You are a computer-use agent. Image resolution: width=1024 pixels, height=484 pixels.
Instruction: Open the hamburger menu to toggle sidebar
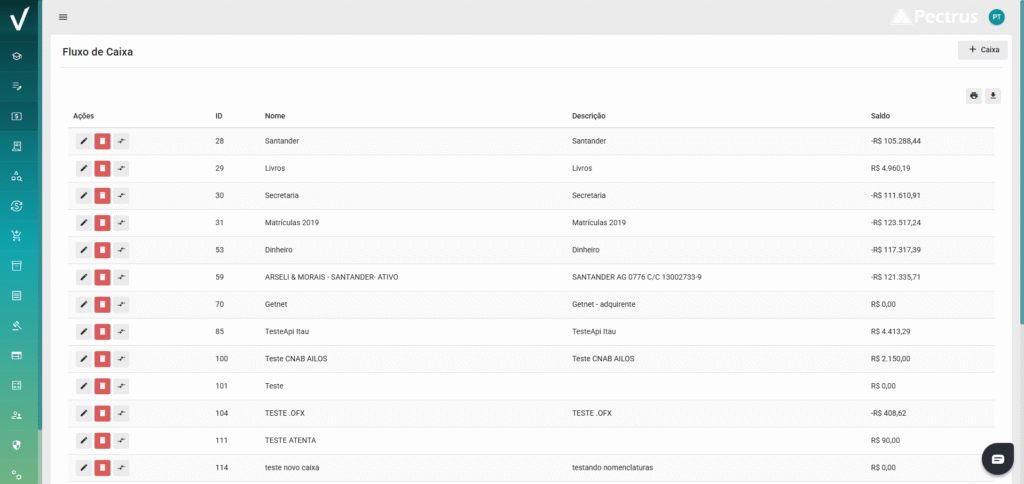coord(63,17)
